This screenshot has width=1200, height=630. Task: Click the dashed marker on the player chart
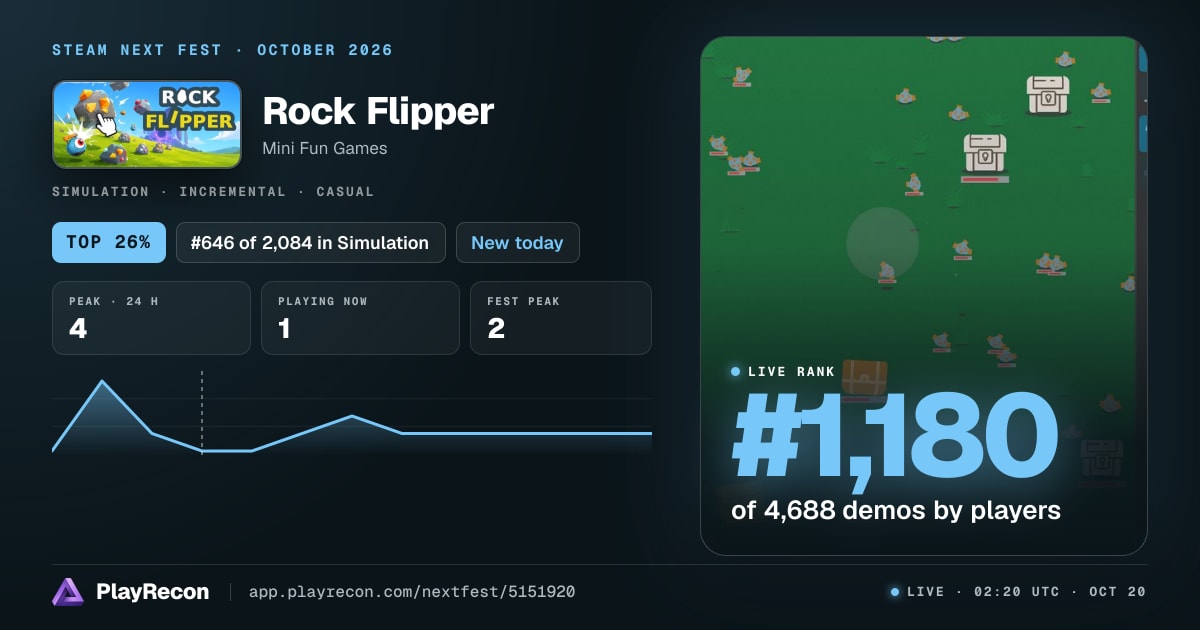(x=202, y=412)
